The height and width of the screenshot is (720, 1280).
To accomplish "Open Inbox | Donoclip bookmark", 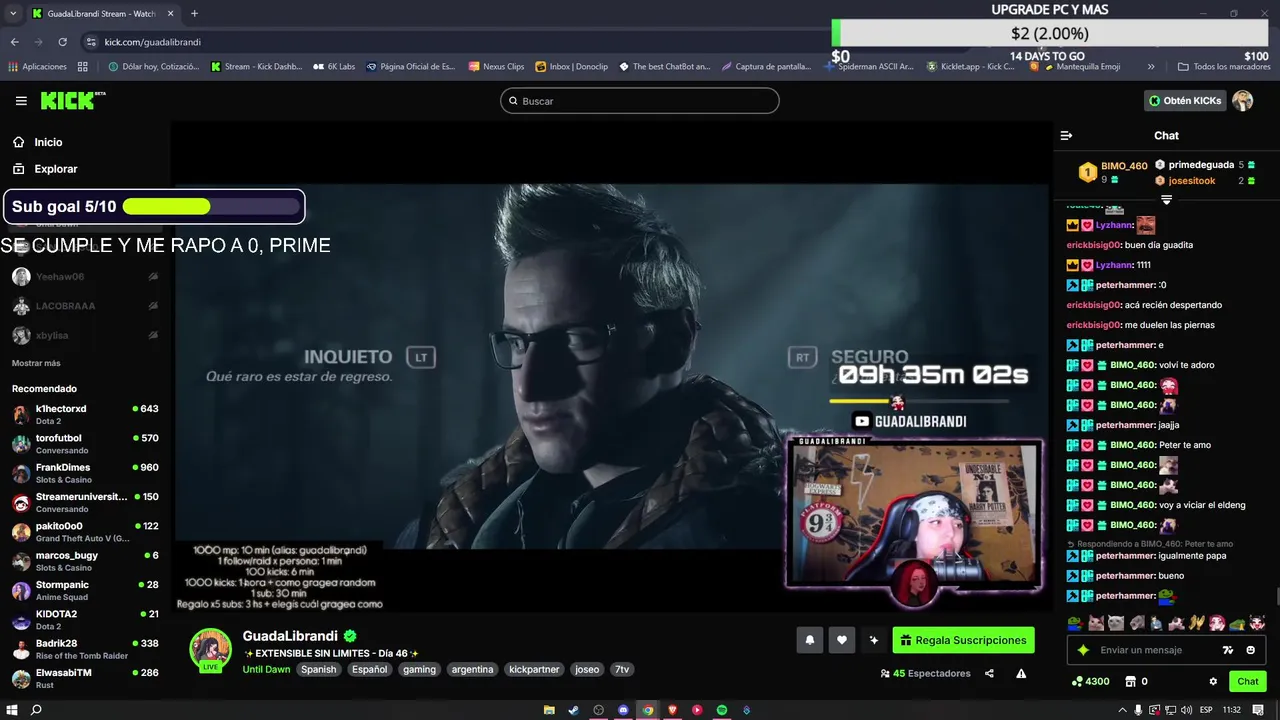I will (572, 67).
